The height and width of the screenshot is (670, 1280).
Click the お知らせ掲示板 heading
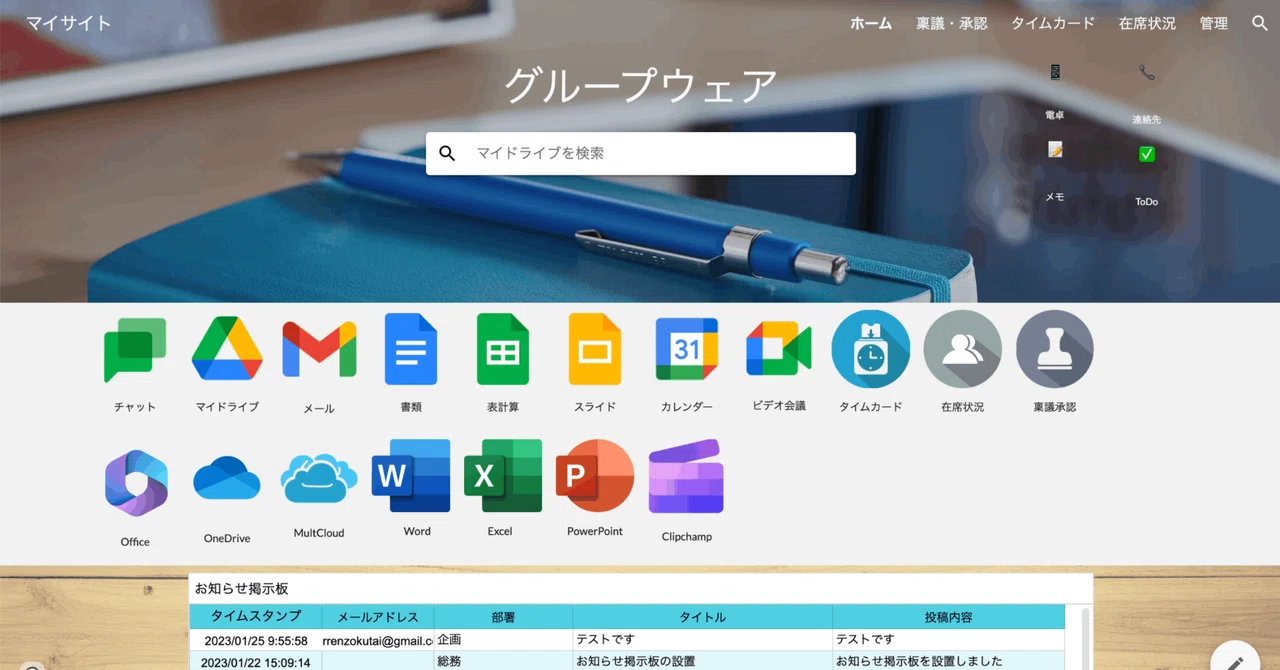click(242, 589)
